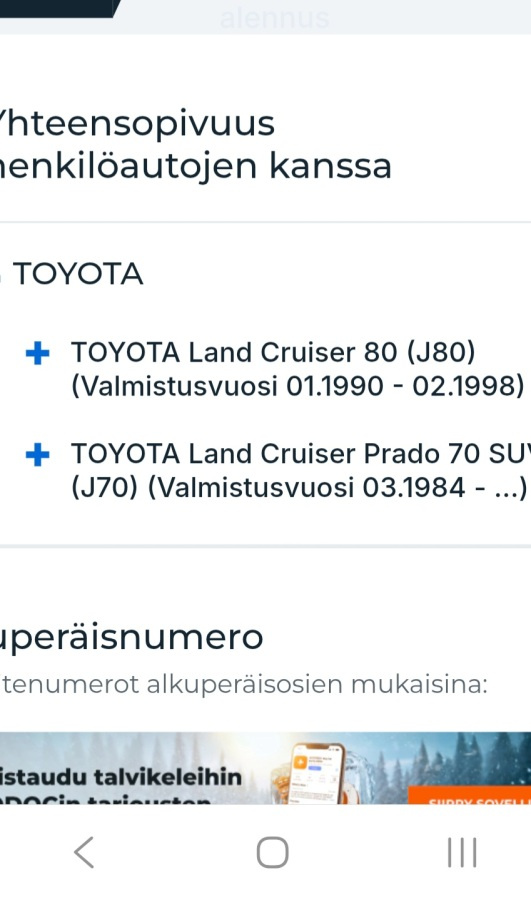Tap the orange button in the winter banner
The height and width of the screenshot is (900, 531).
[x=470, y=796]
